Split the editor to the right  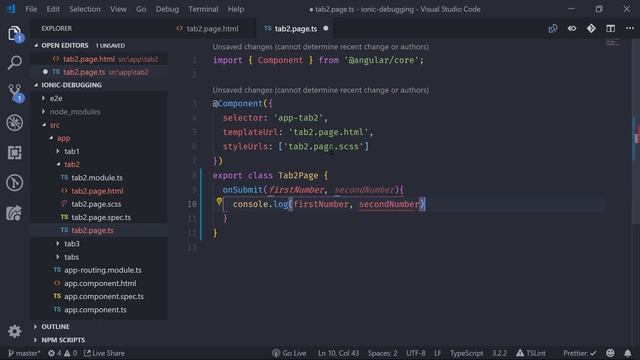pyautogui.click(x=611, y=29)
